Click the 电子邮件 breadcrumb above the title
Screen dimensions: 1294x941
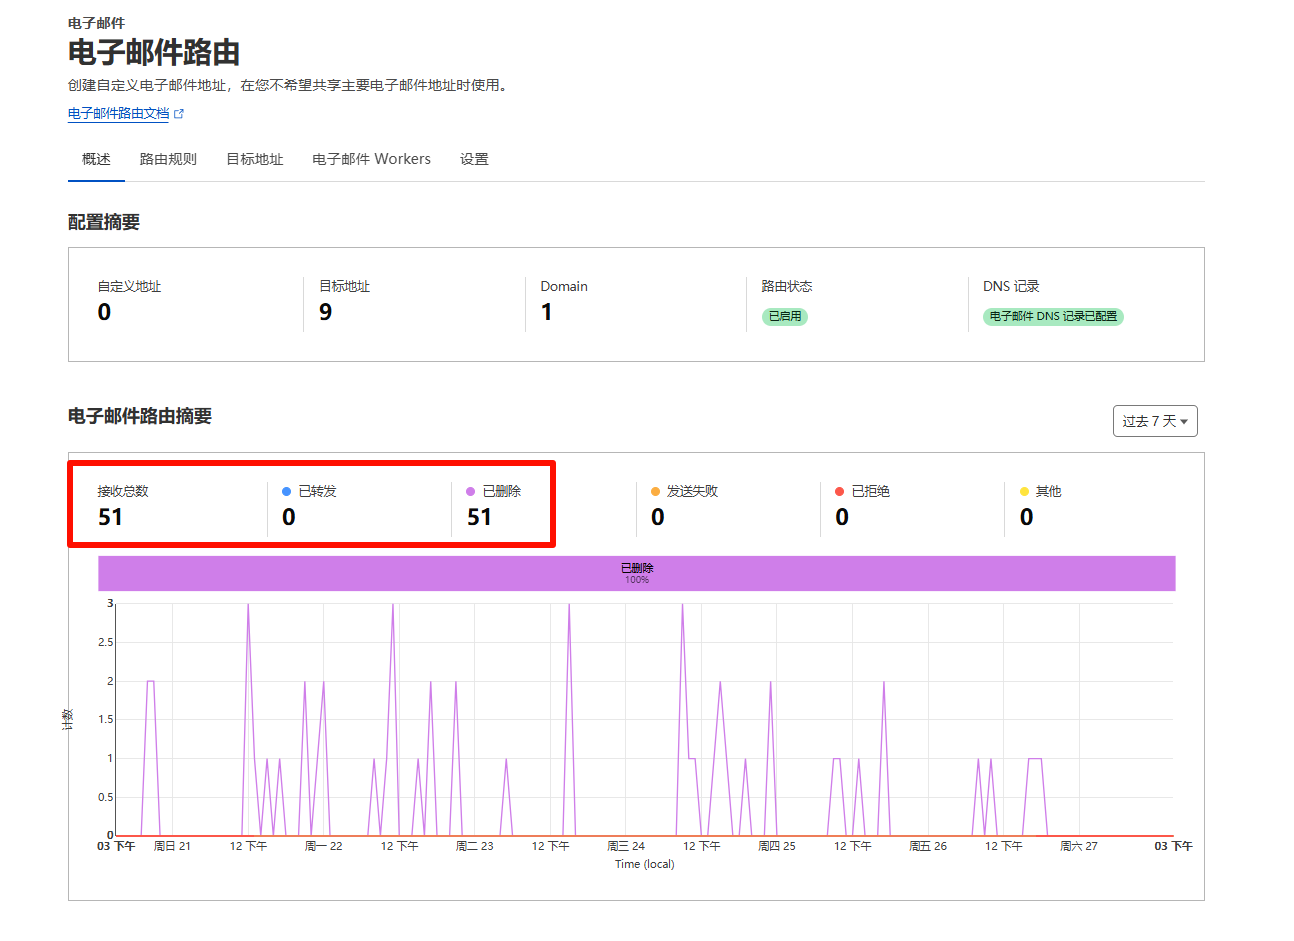(x=96, y=23)
